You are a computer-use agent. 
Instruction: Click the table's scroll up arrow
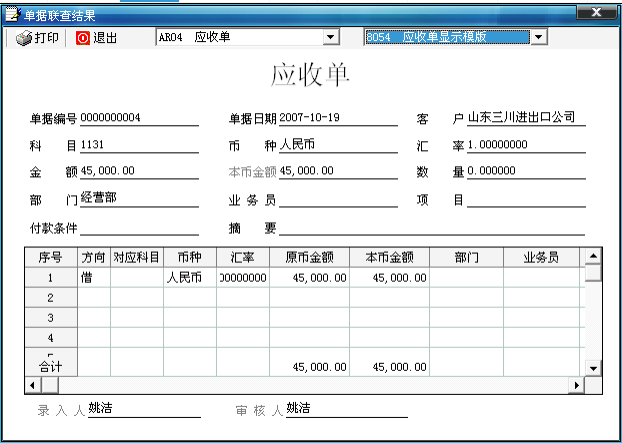[593, 256]
